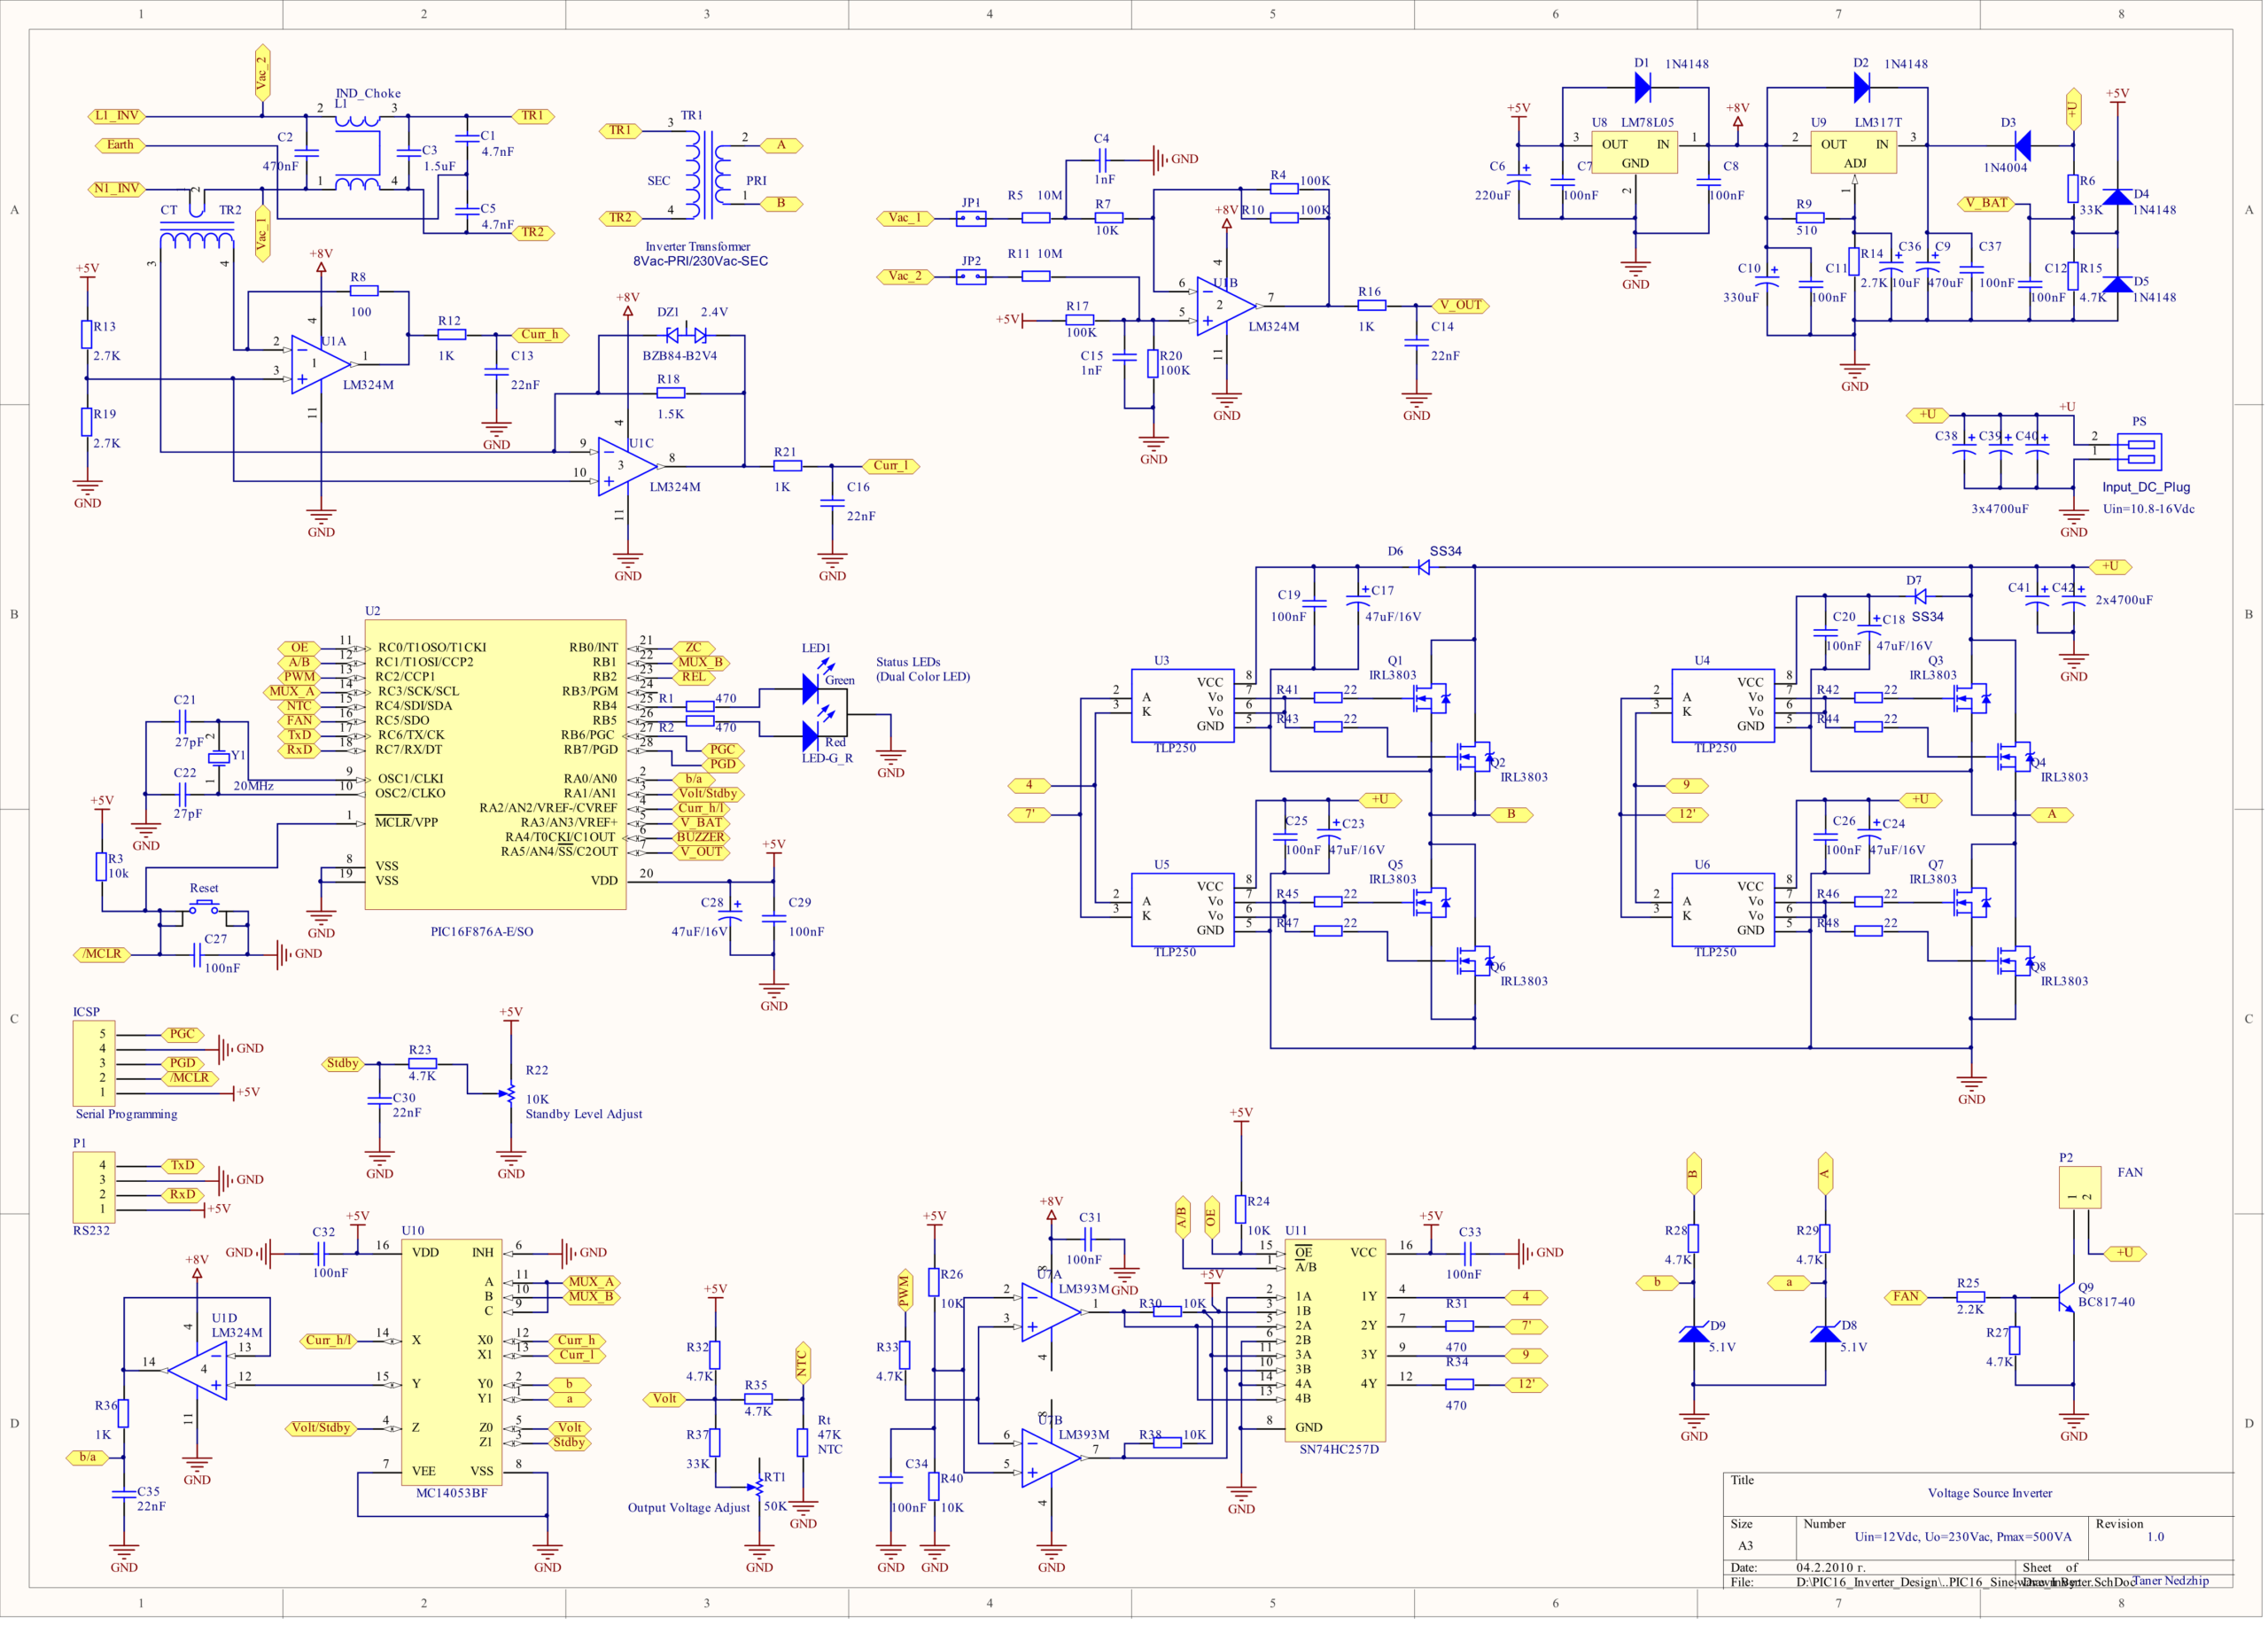2268x1625 pixels.
Task: Select the U9 LM317T regulator symbol
Action: click(1853, 152)
